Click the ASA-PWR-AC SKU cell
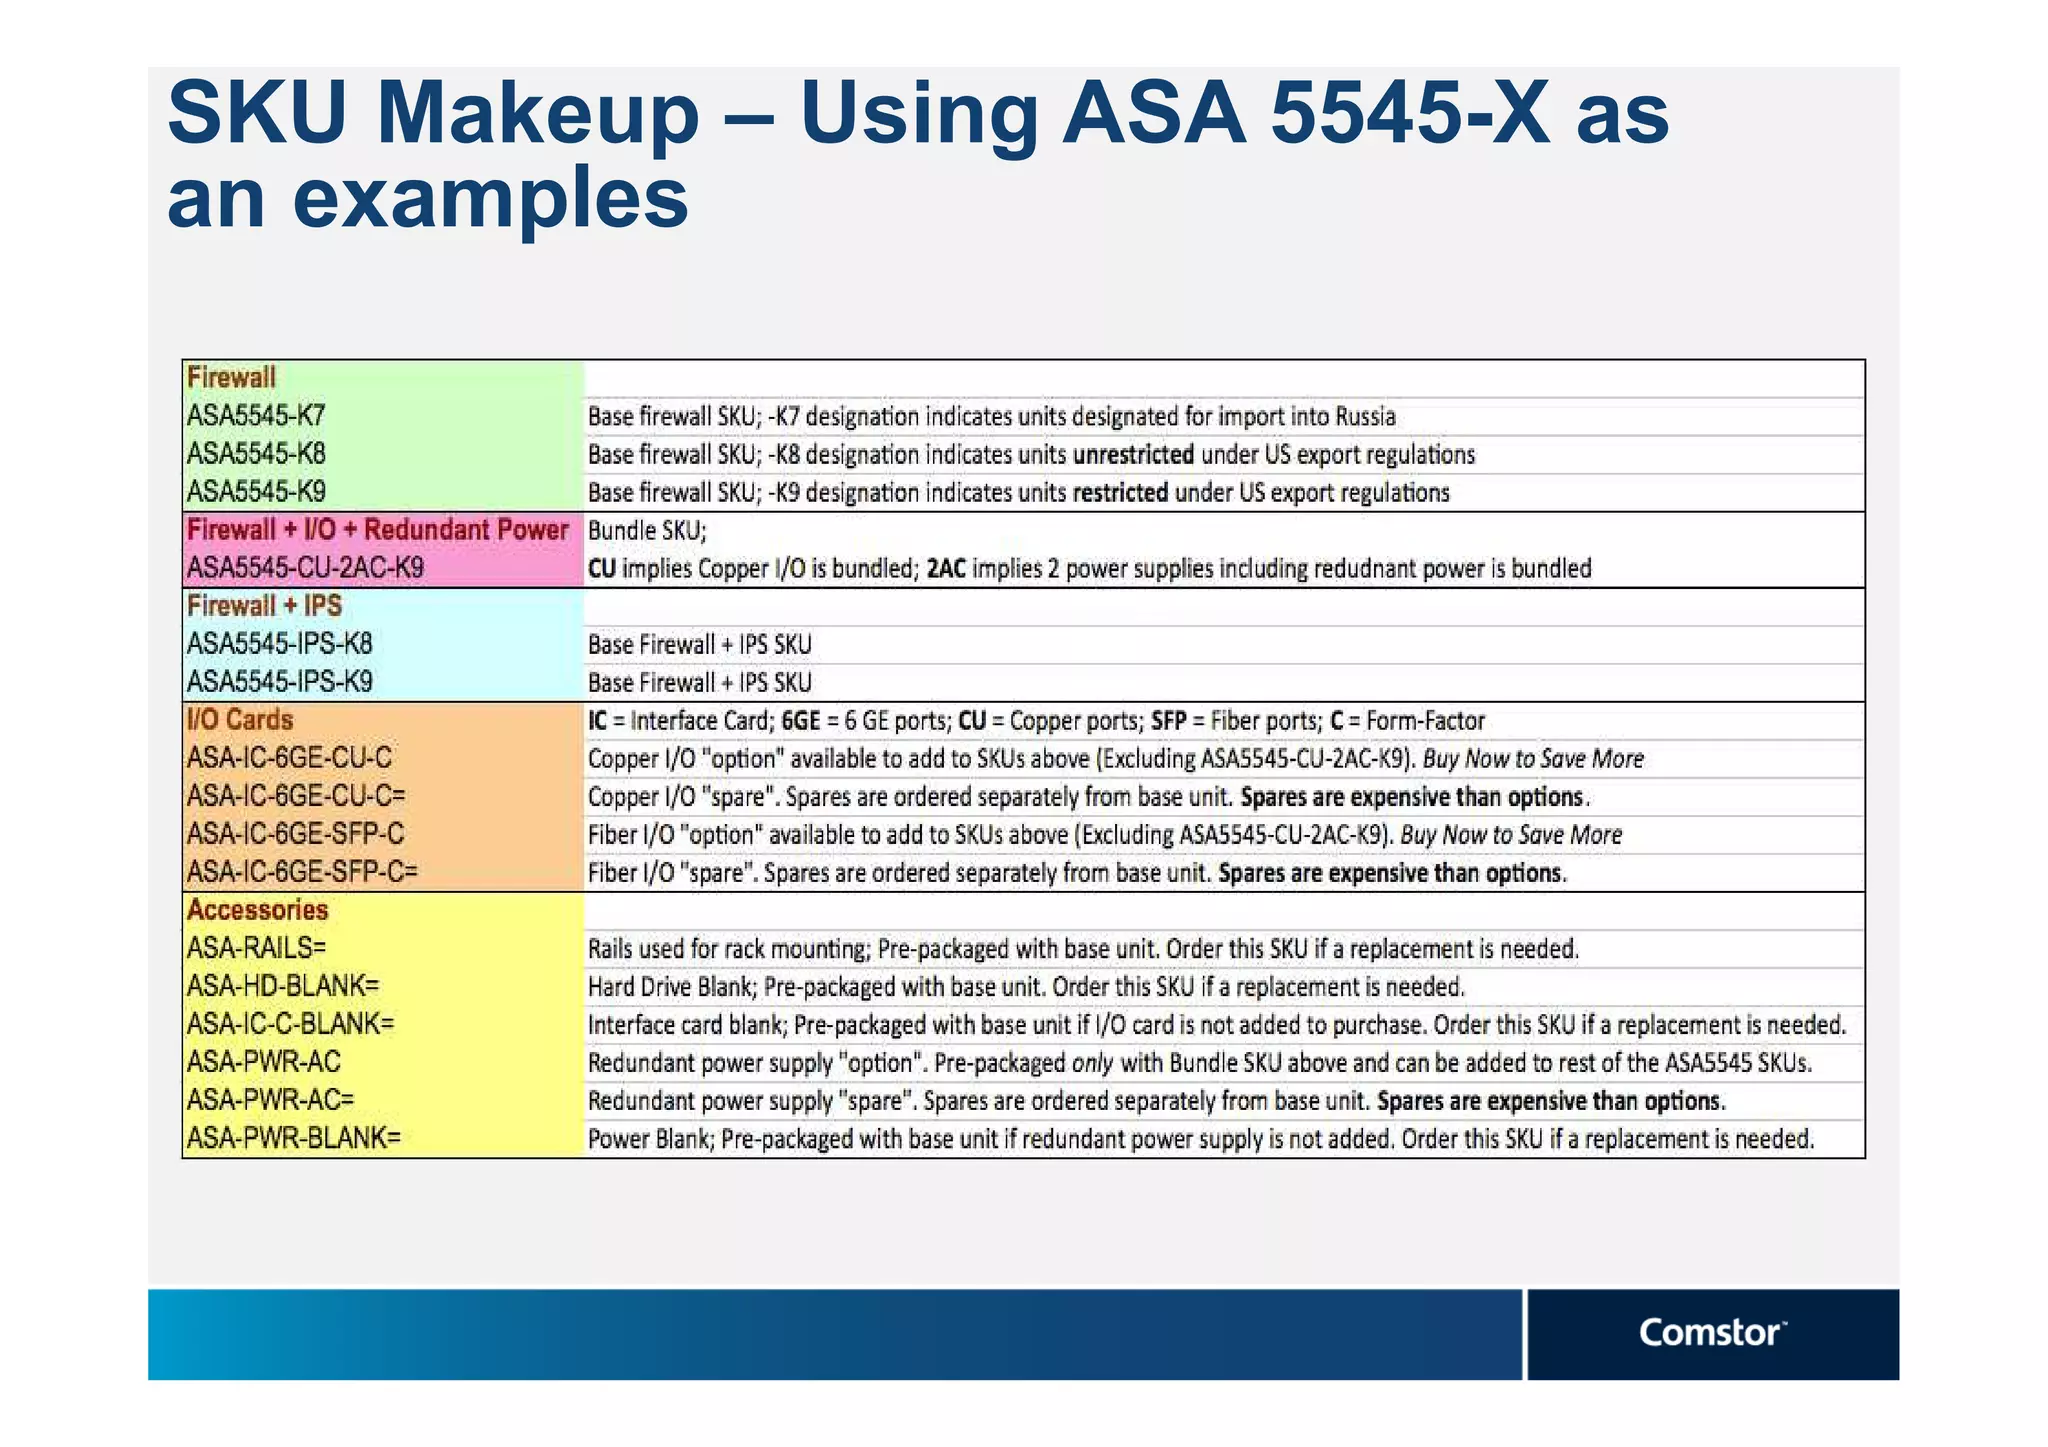Screen dimensions: 2048x1447 [264, 1062]
